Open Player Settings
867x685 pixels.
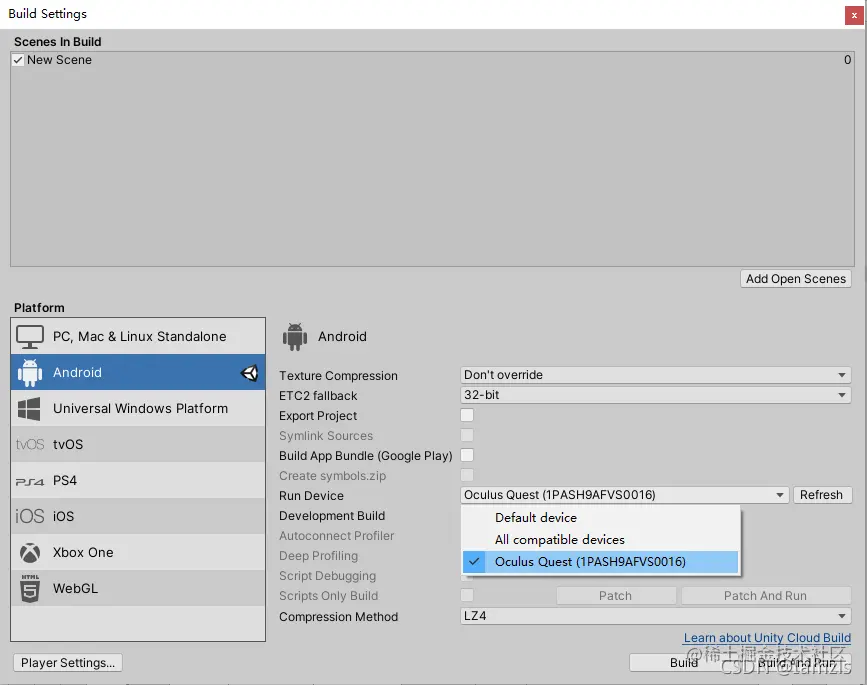tap(67, 662)
